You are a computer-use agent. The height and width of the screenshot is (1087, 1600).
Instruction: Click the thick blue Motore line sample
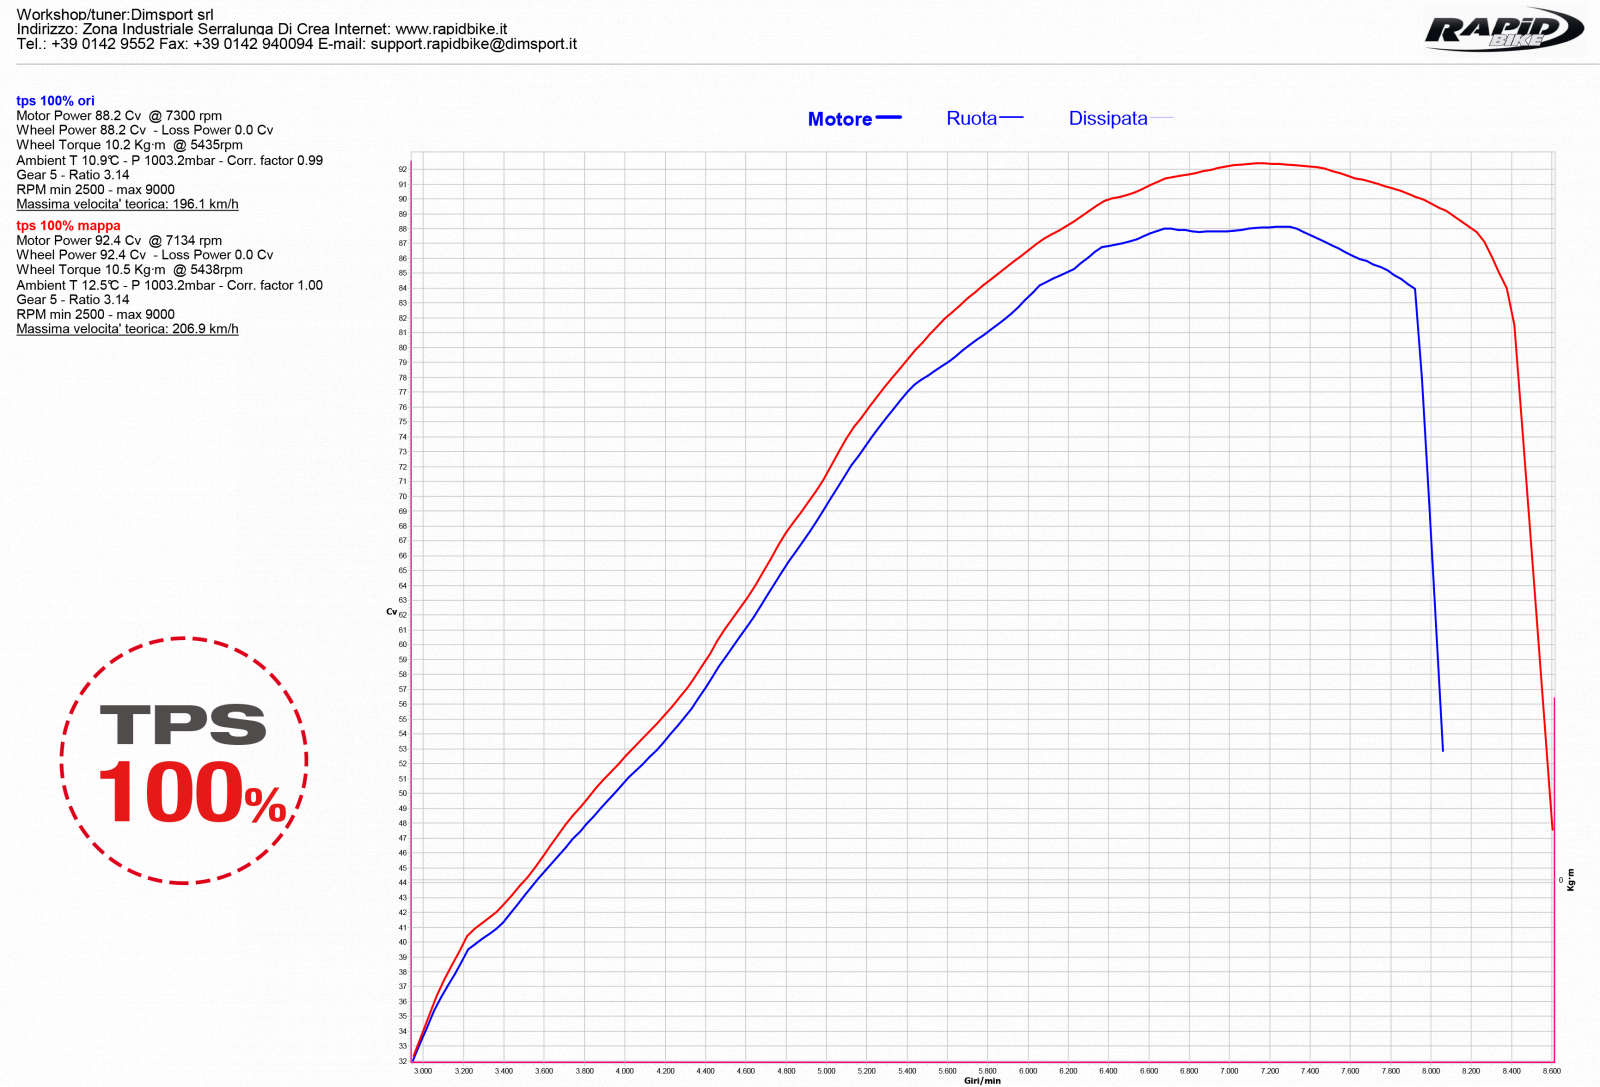point(889,118)
